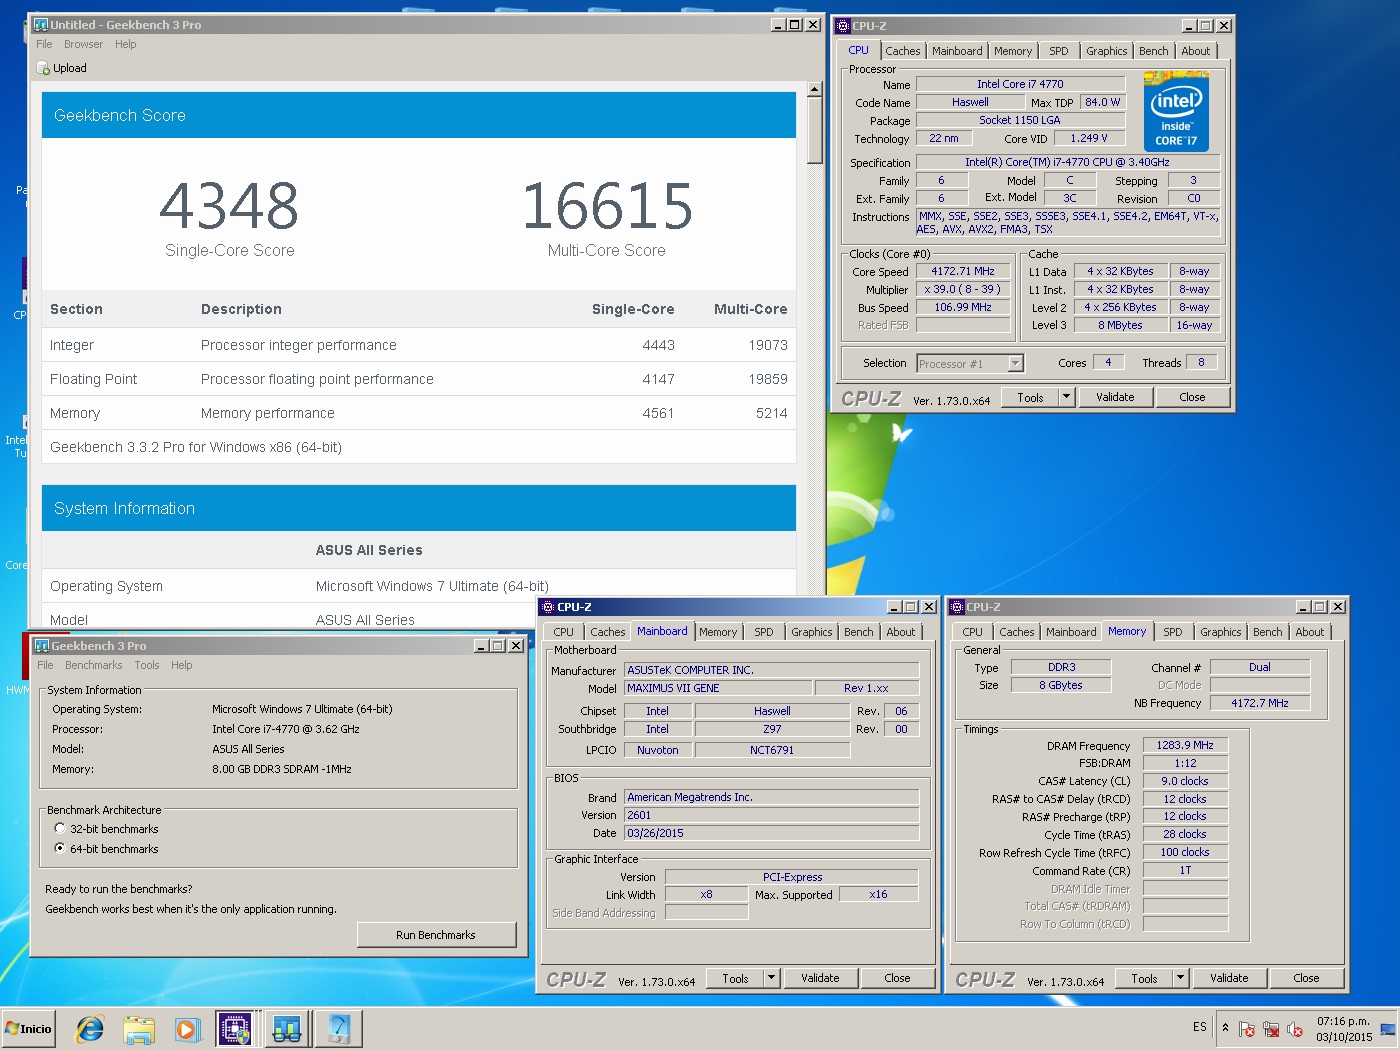Click the Core Speed value 4172.71 MHz
Image resolution: width=1400 pixels, height=1050 pixels.
963,271
